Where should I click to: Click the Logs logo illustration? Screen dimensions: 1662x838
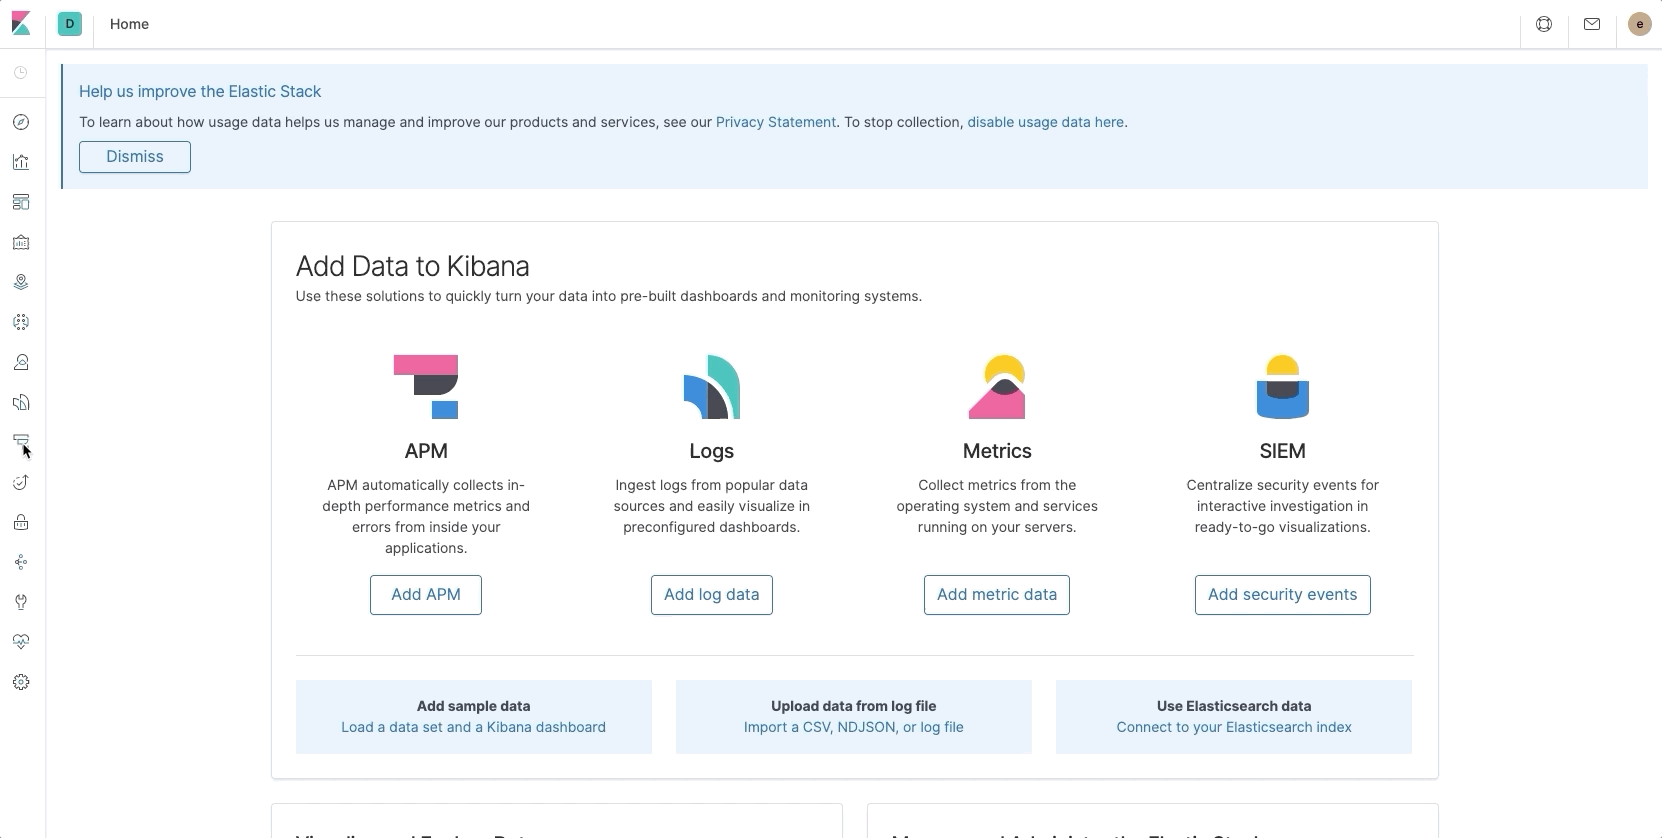(x=712, y=387)
